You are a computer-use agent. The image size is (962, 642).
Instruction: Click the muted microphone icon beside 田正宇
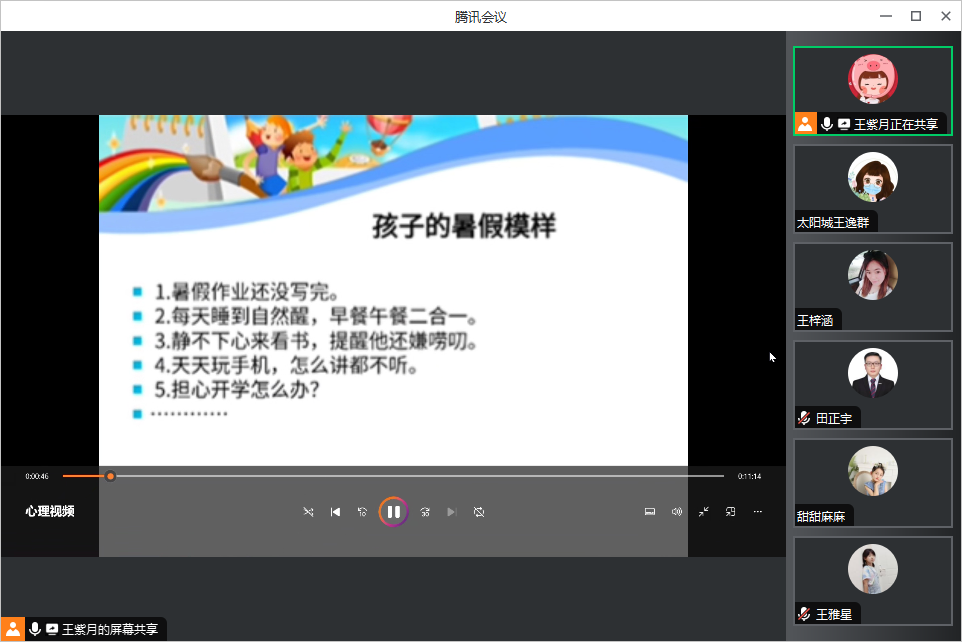804,418
